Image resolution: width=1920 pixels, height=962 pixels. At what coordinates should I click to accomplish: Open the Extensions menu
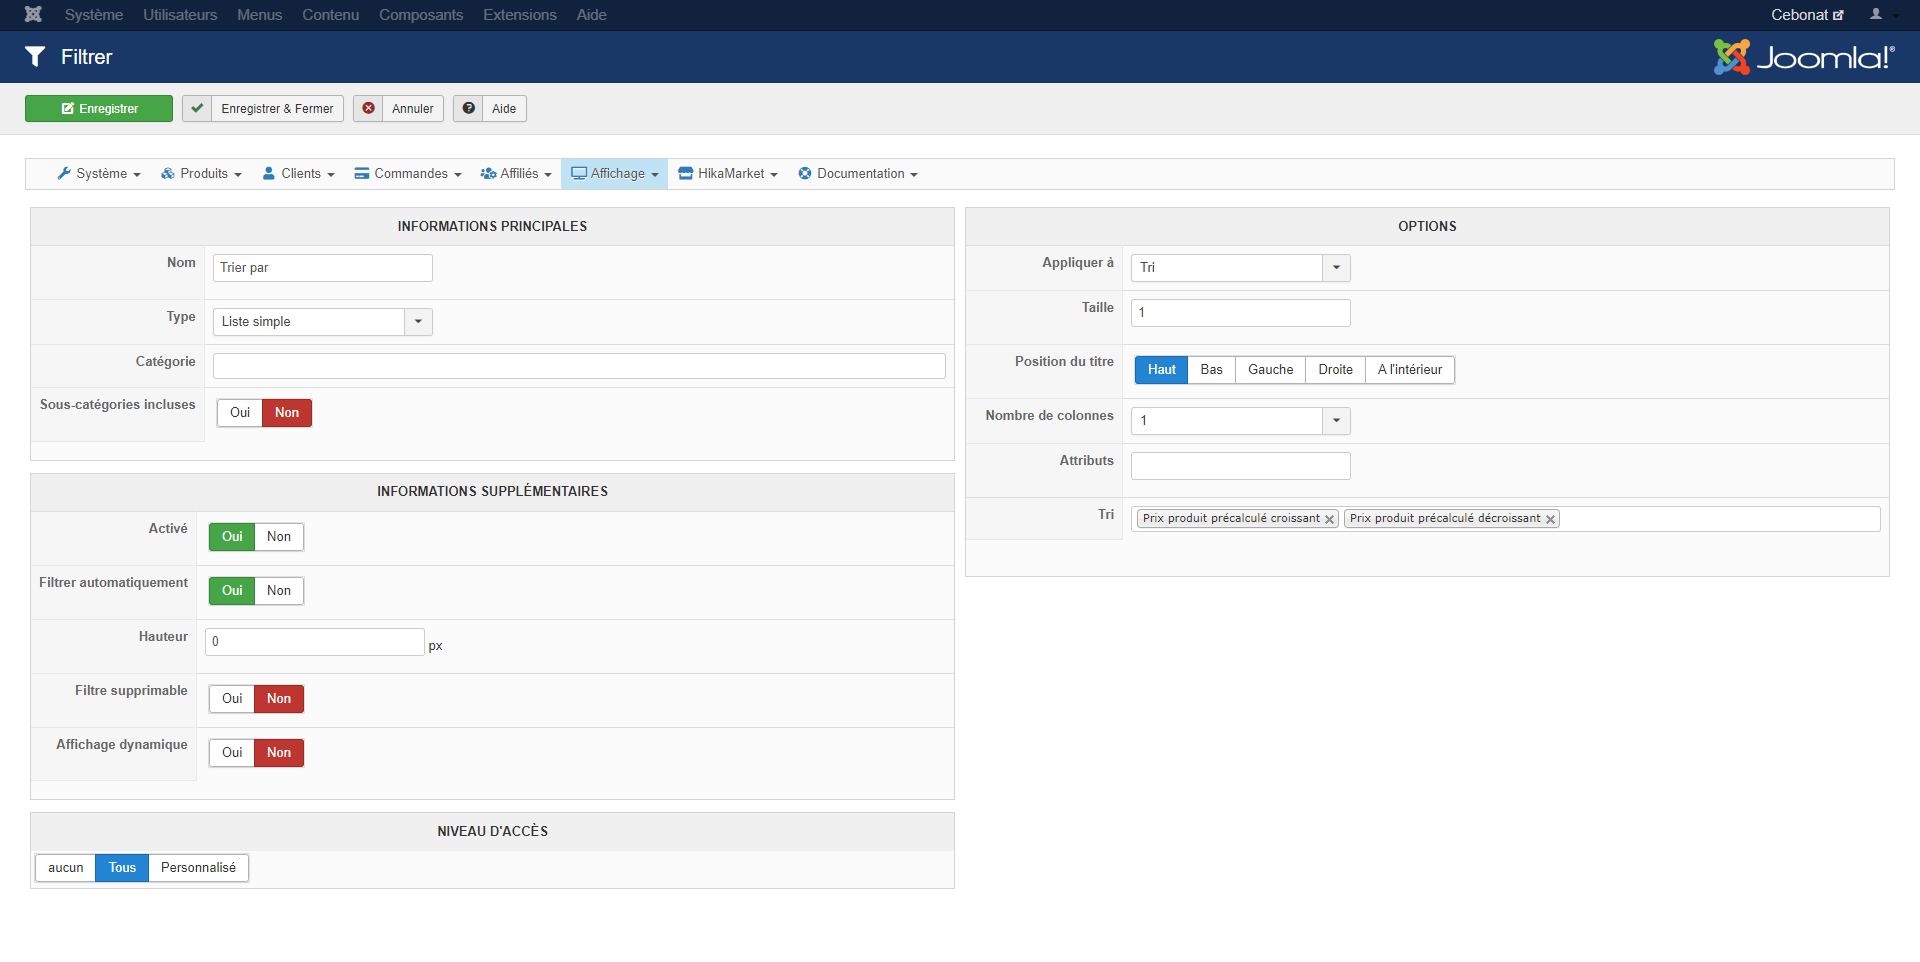[520, 15]
